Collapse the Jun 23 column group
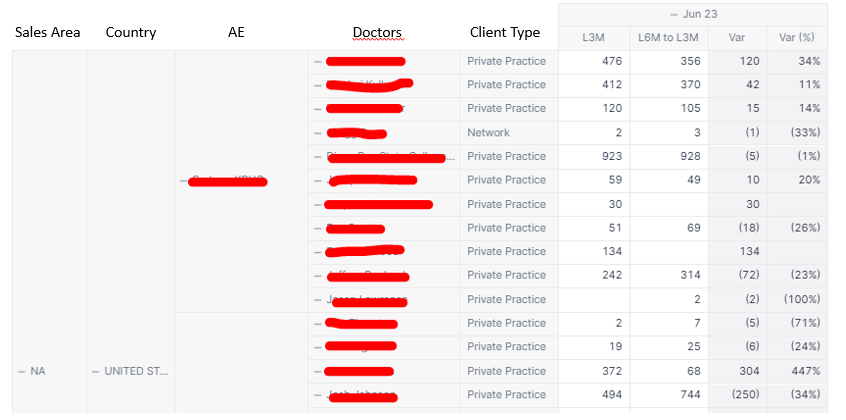This screenshot has height=420, width=846. pos(673,15)
